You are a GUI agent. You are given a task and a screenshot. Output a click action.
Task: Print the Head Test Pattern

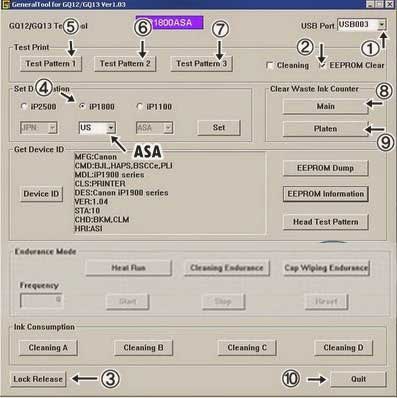[x=325, y=222]
